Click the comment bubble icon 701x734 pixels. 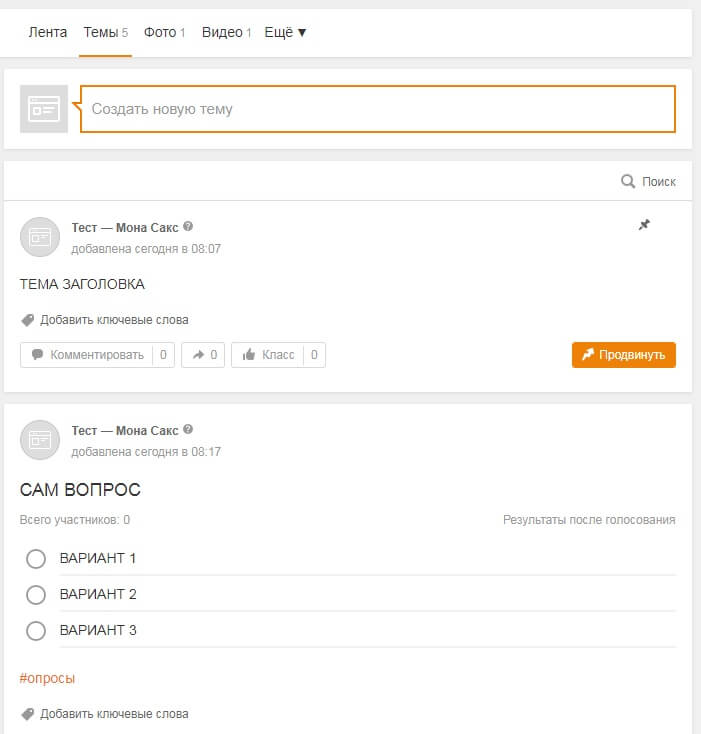point(37,355)
